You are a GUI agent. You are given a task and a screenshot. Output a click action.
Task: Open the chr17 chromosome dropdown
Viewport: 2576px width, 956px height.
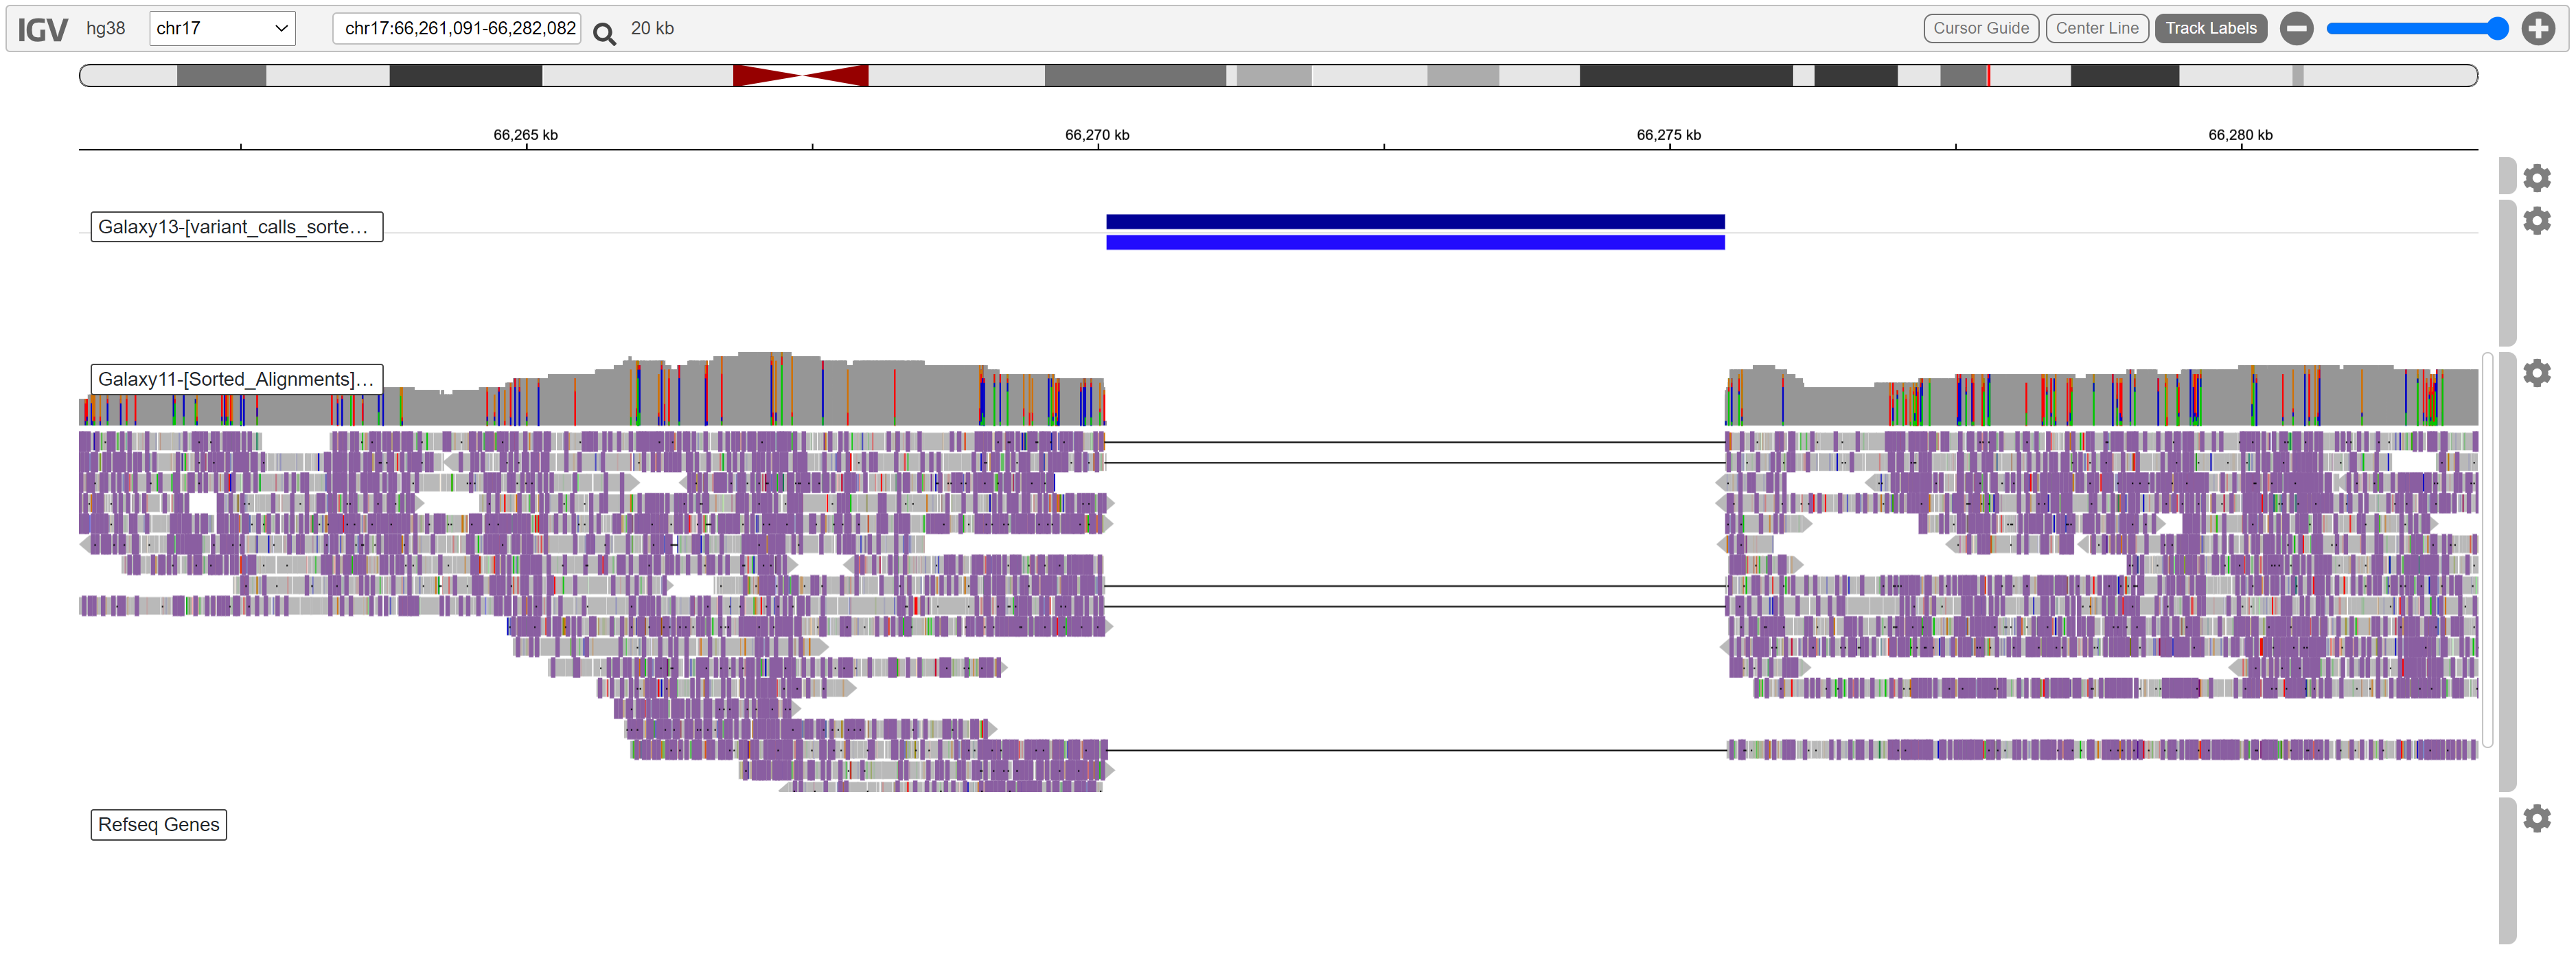[222, 28]
